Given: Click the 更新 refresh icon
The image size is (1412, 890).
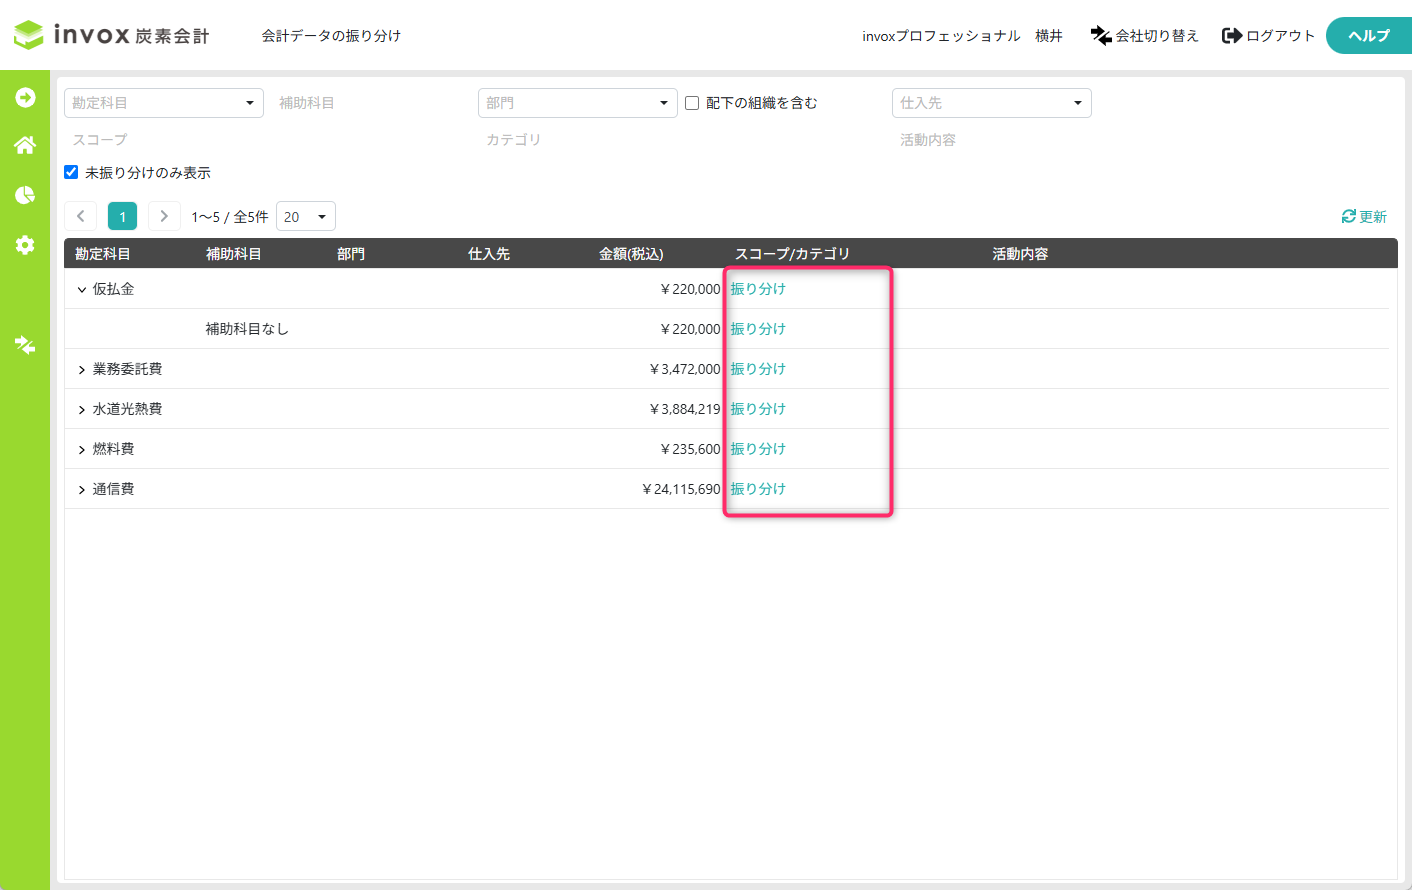Looking at the screenshot, I should point(1349,216).
